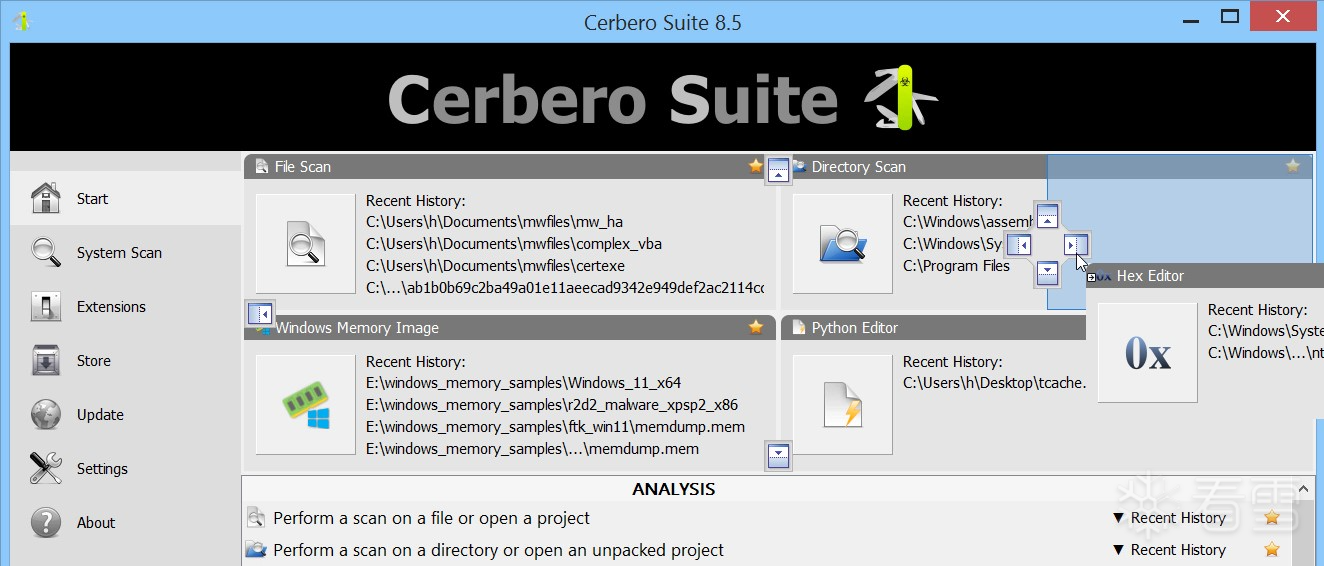Open System Scan from the sidebar
The width and height of the screenshot is (1324, 566).
[125, 252]
